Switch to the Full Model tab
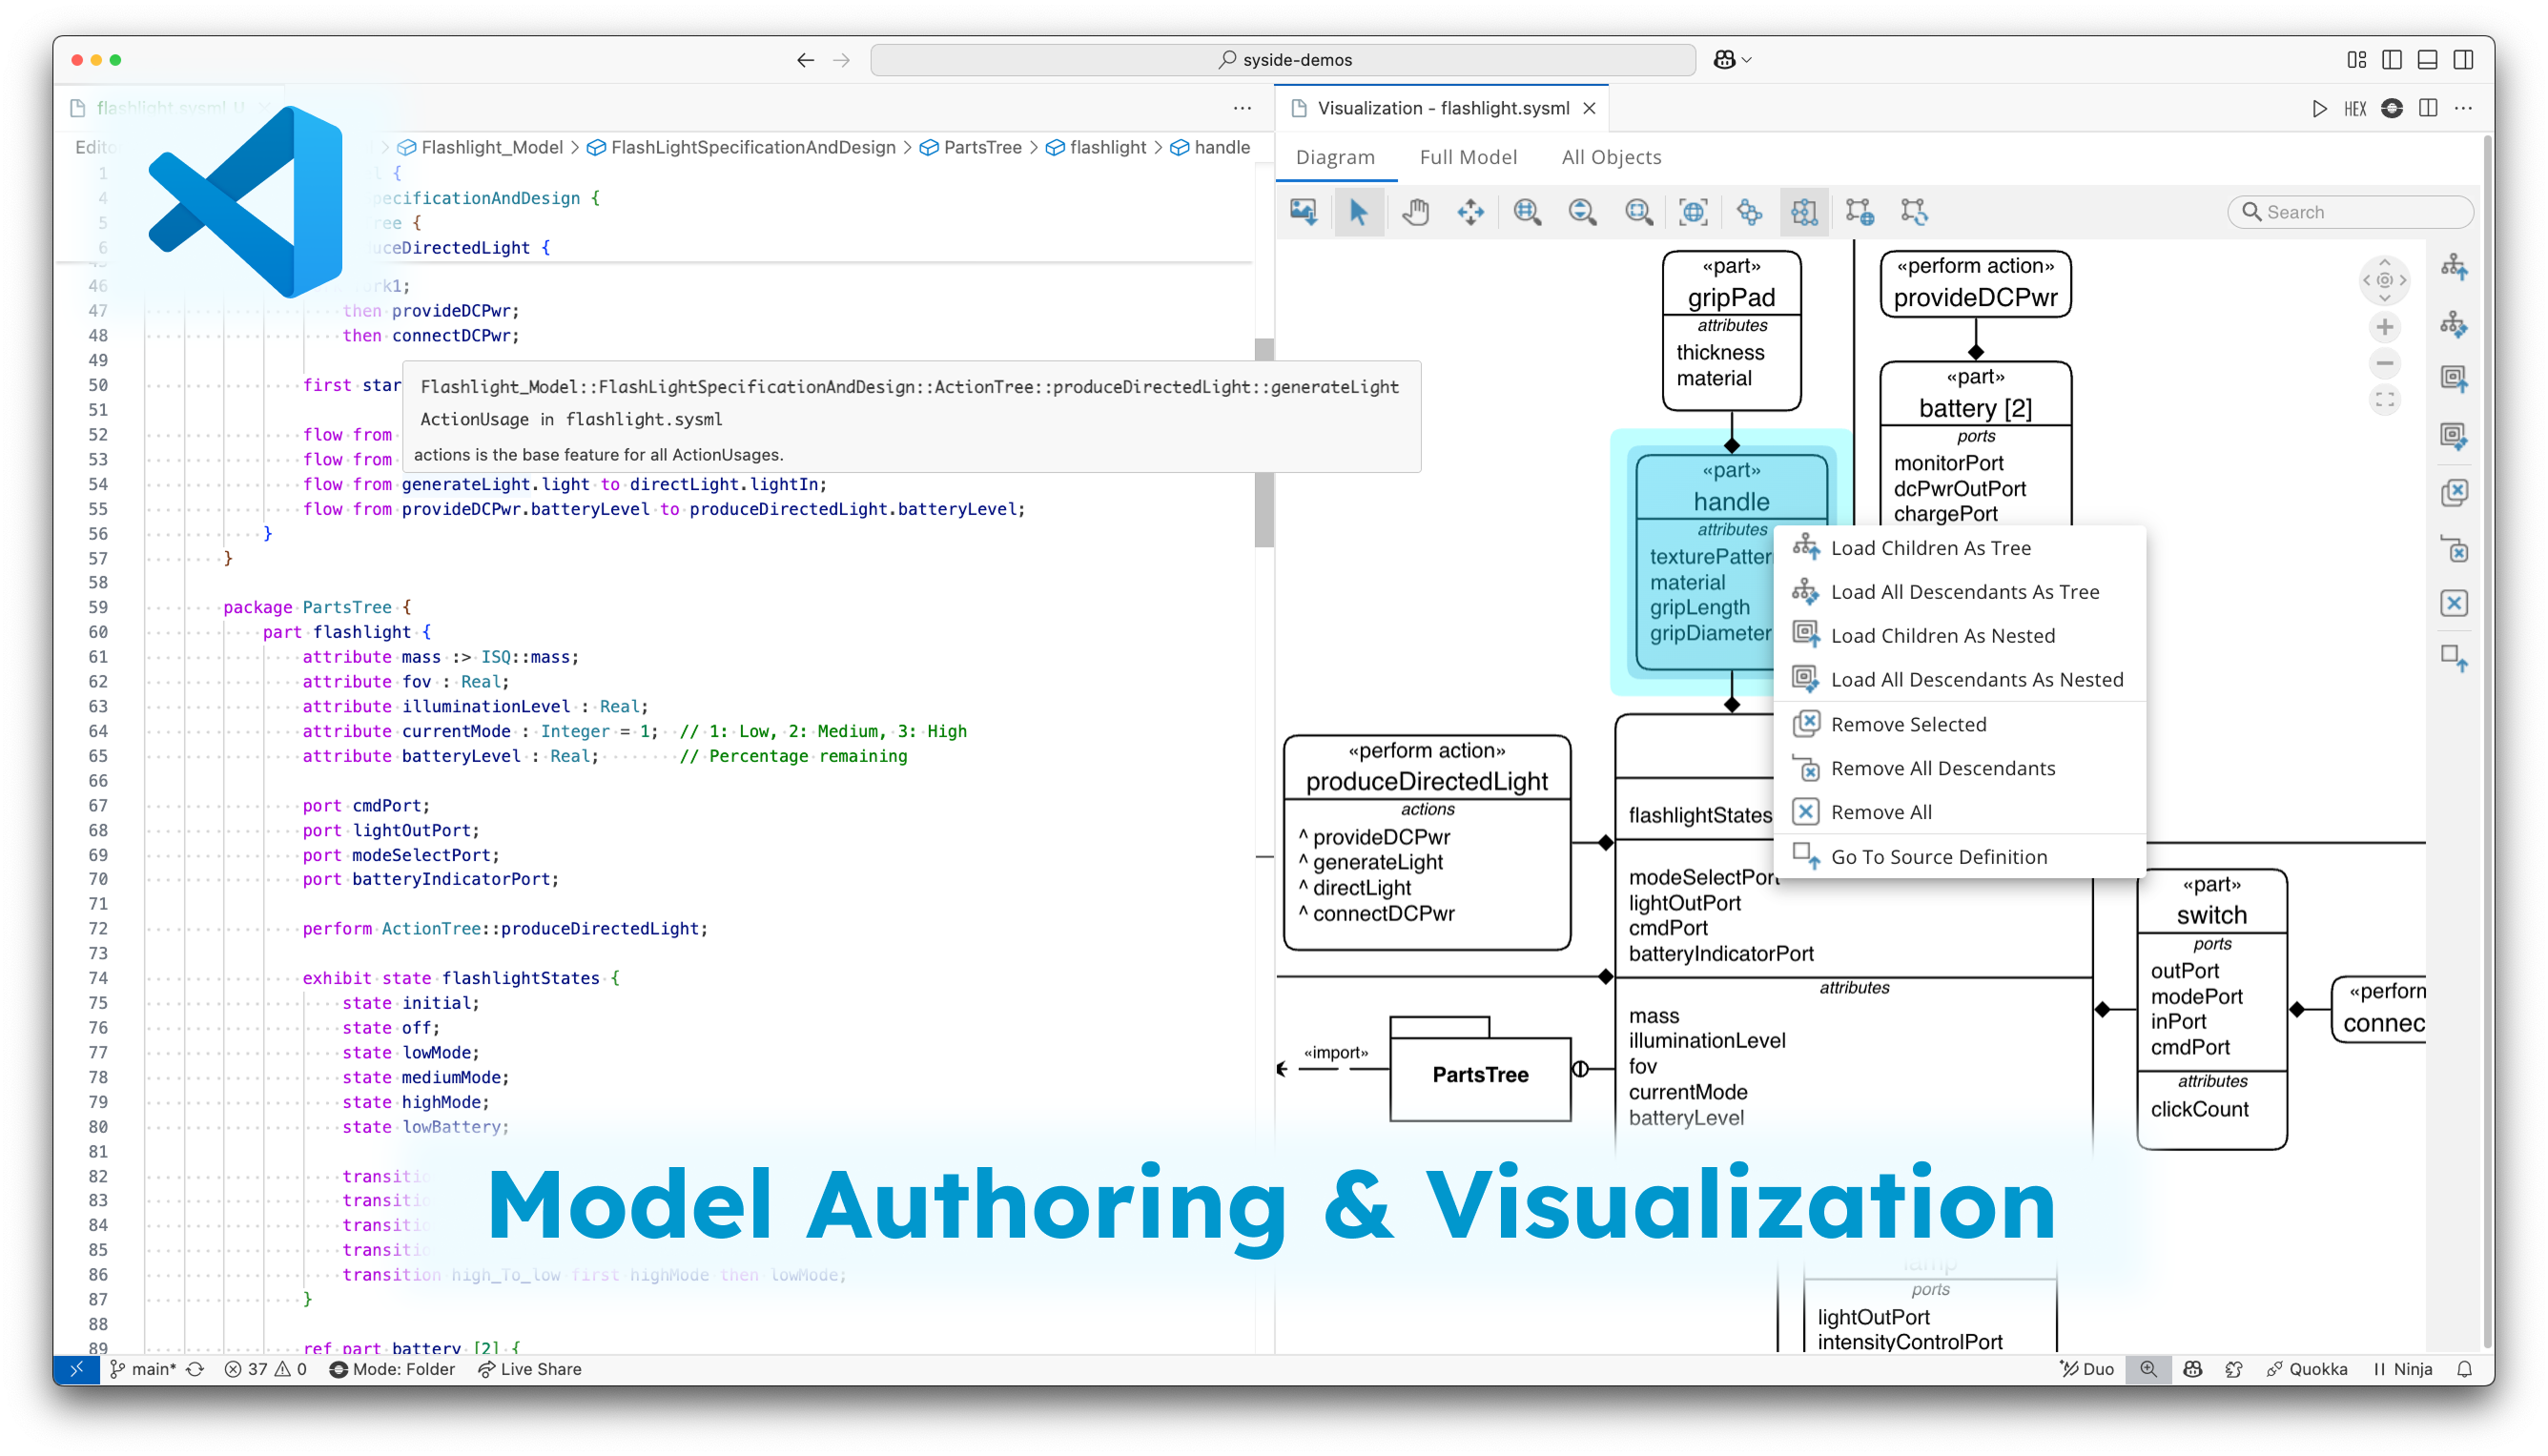This screenshot has height=1456, width=2548. [x=1468, y=157]
